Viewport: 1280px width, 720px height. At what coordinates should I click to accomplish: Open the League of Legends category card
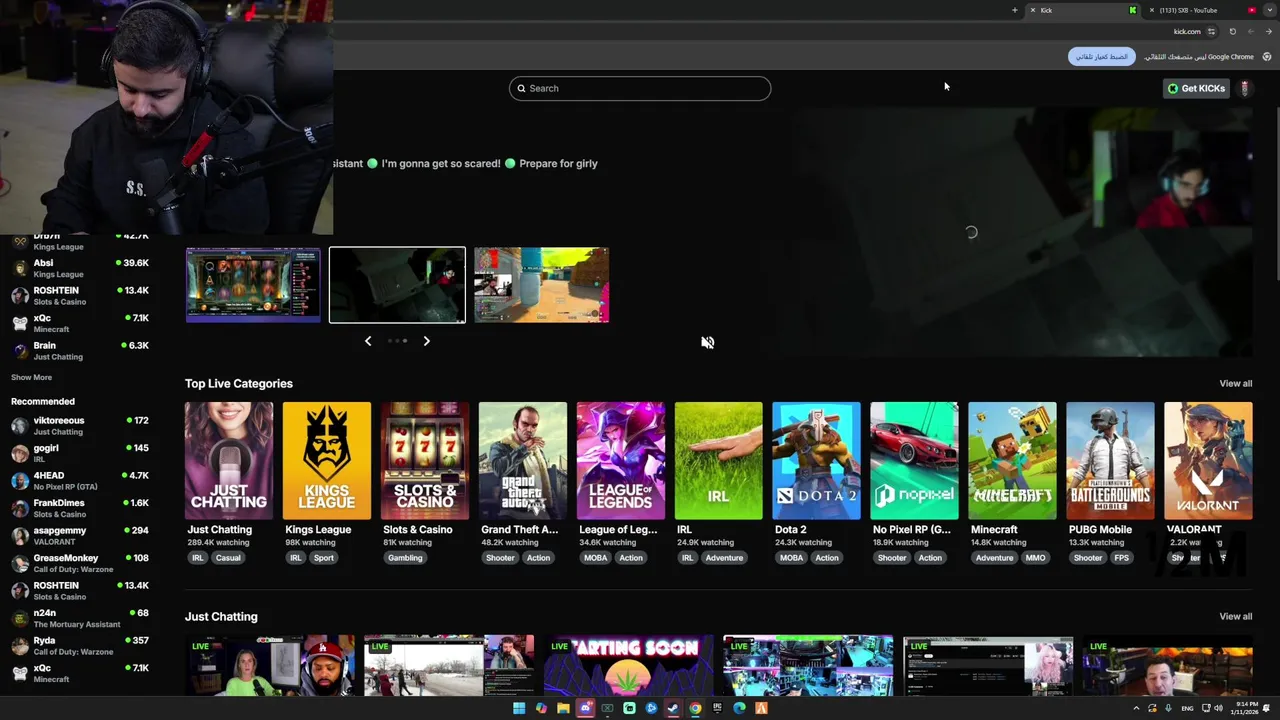click(620, 461)
